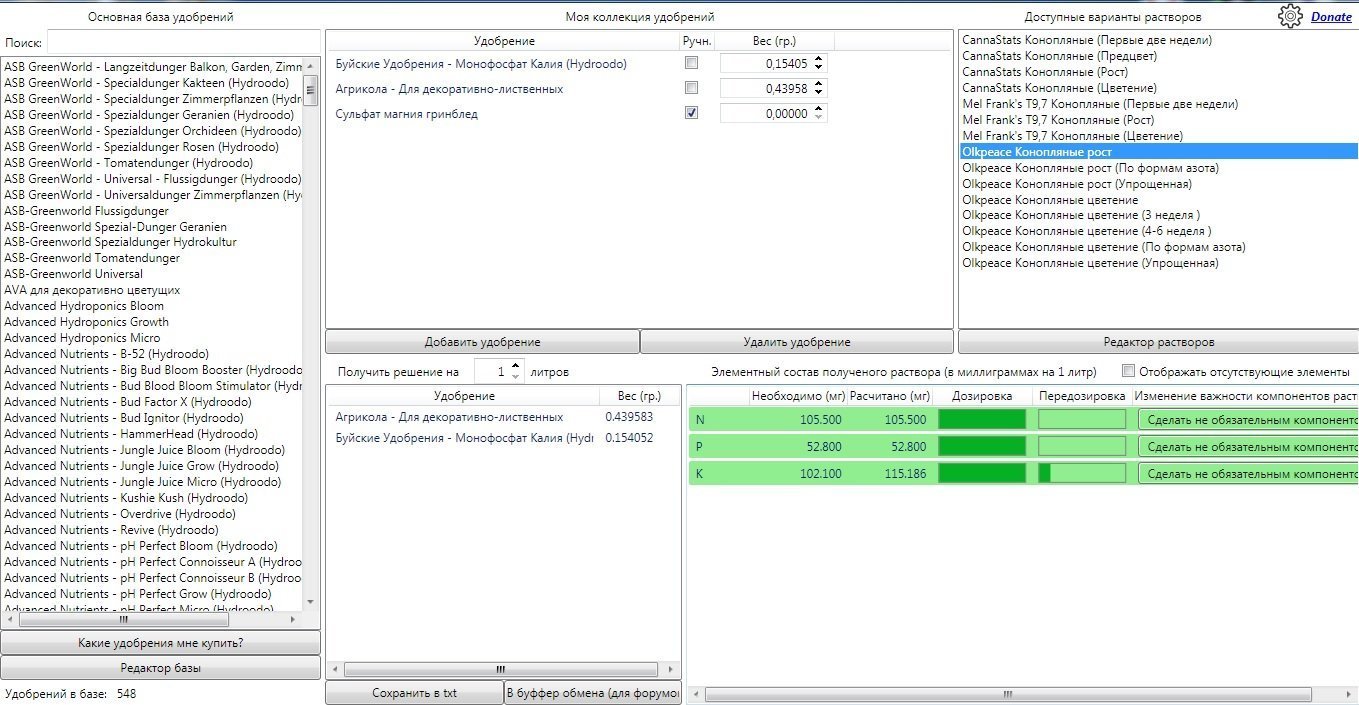Increase liters count with up arrow
Image resolution: width=1359 pixels, height=705 pixels.
pos(515,367)
